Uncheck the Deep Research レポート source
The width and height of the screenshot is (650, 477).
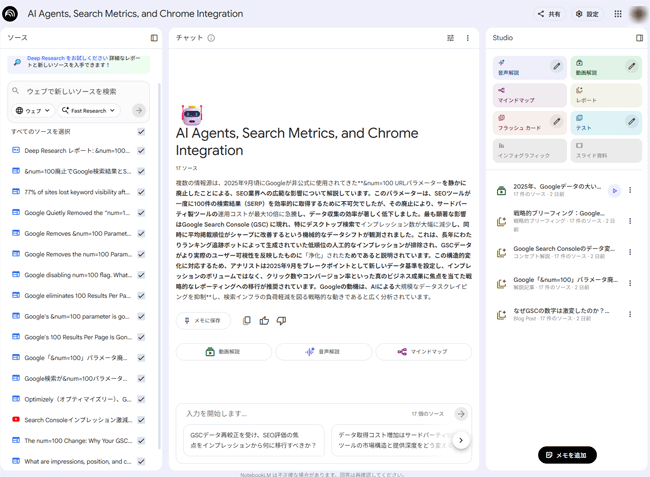tap(141, 150)
